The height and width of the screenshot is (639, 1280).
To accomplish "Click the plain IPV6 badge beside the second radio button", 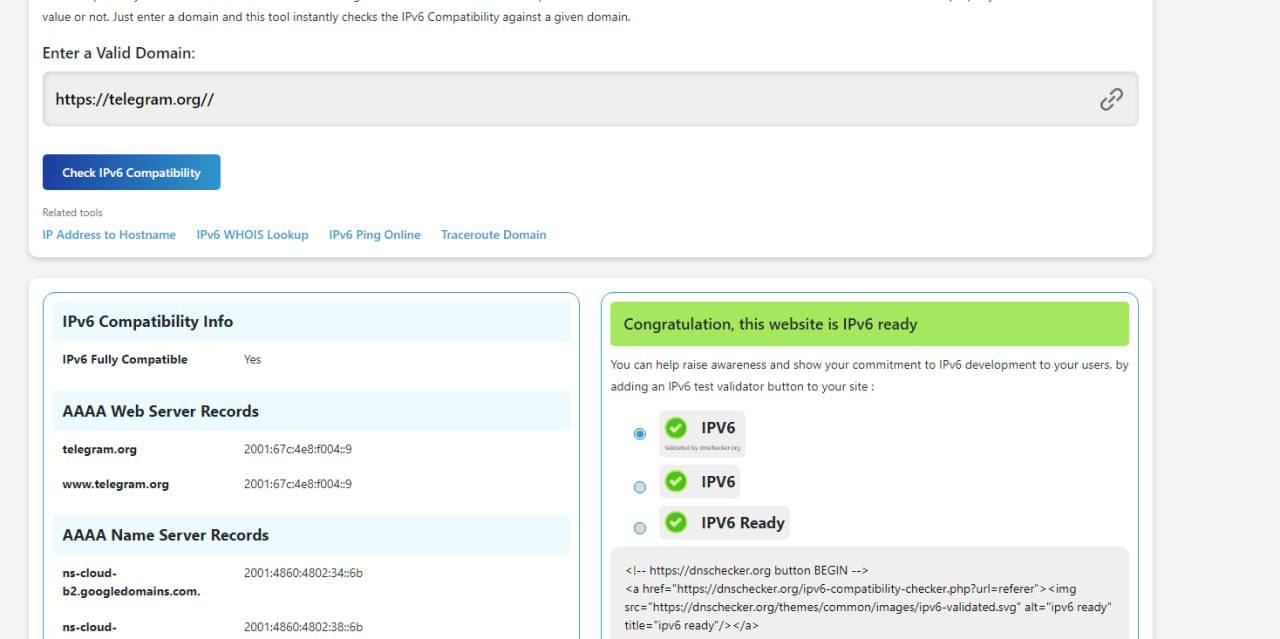I will click(x=700, y=481).
